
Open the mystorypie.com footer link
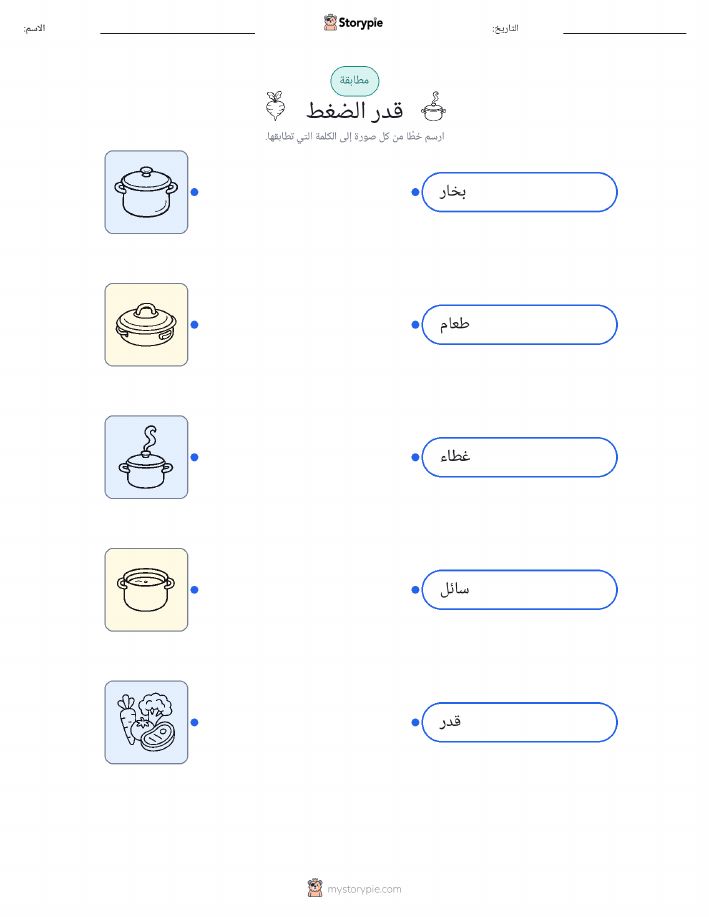pyautogui.click(x=364, y=889)
